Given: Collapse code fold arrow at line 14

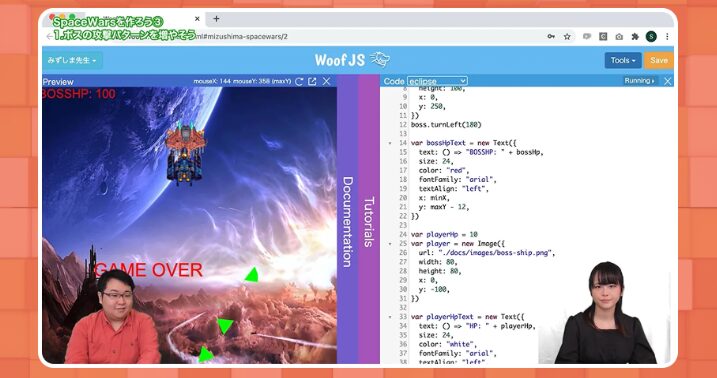Looking at the screenshot, I should point(390,143).
